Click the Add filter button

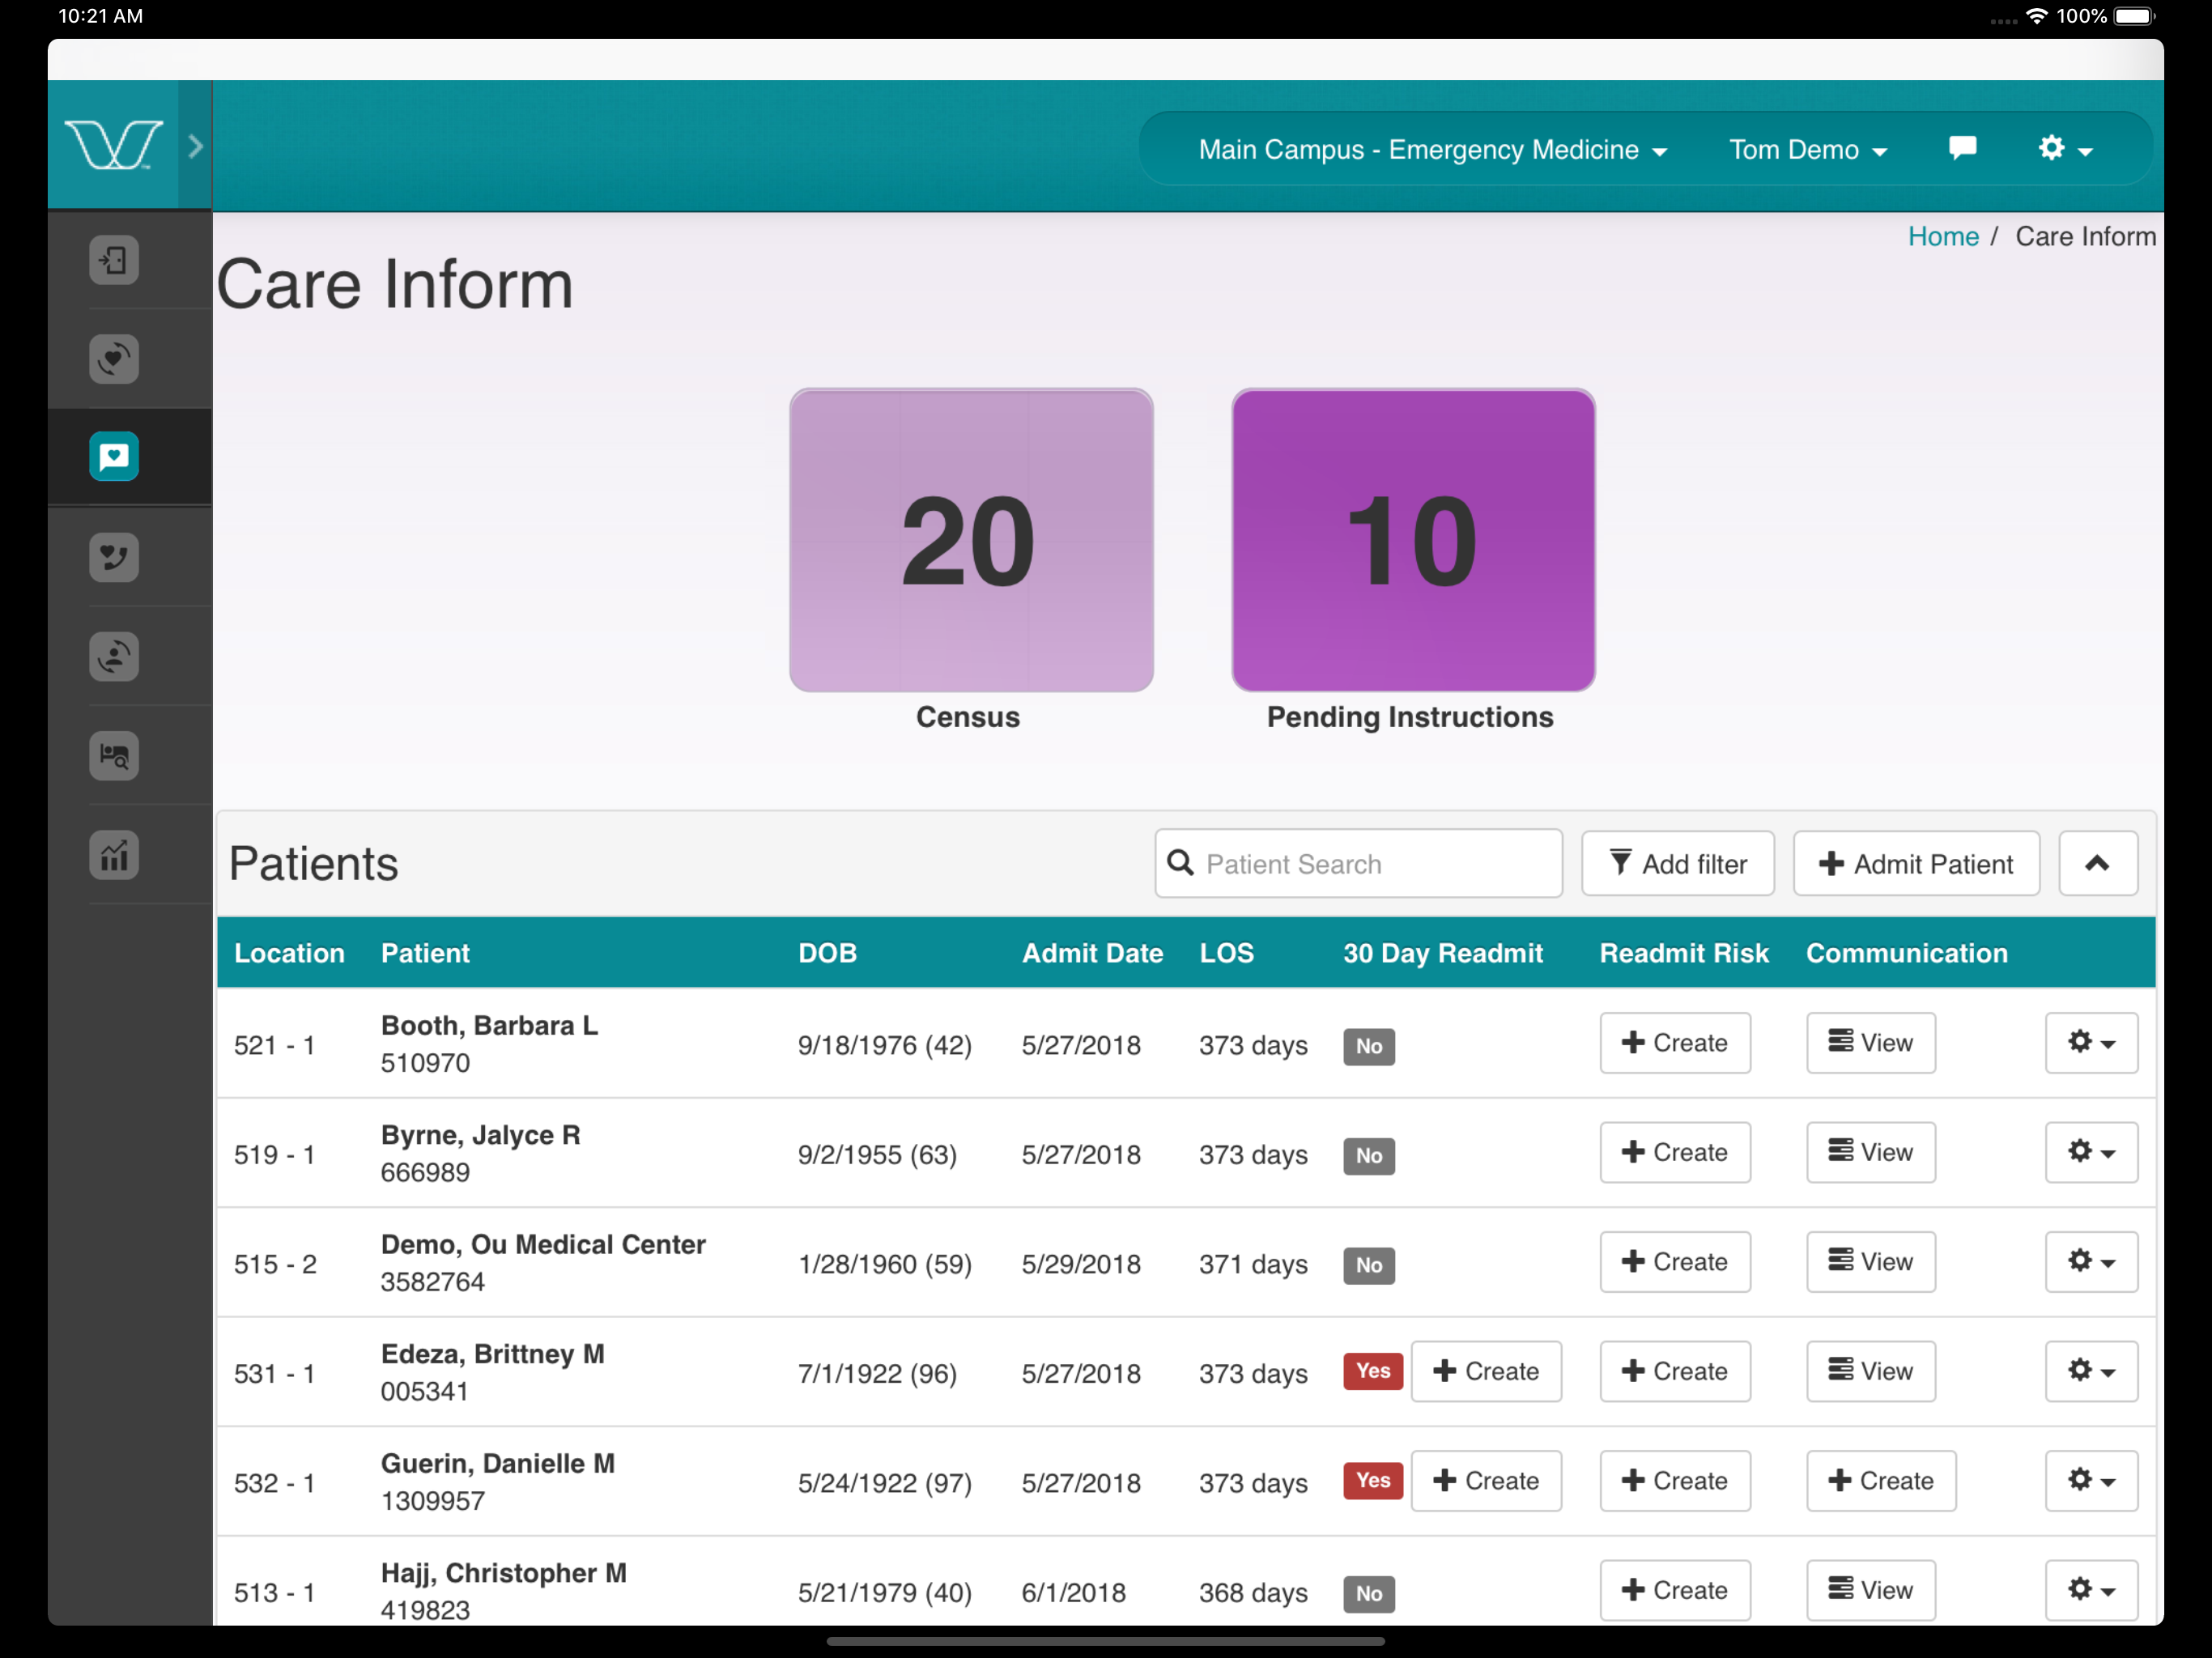pyautogui.click(x=1677, y=863)
